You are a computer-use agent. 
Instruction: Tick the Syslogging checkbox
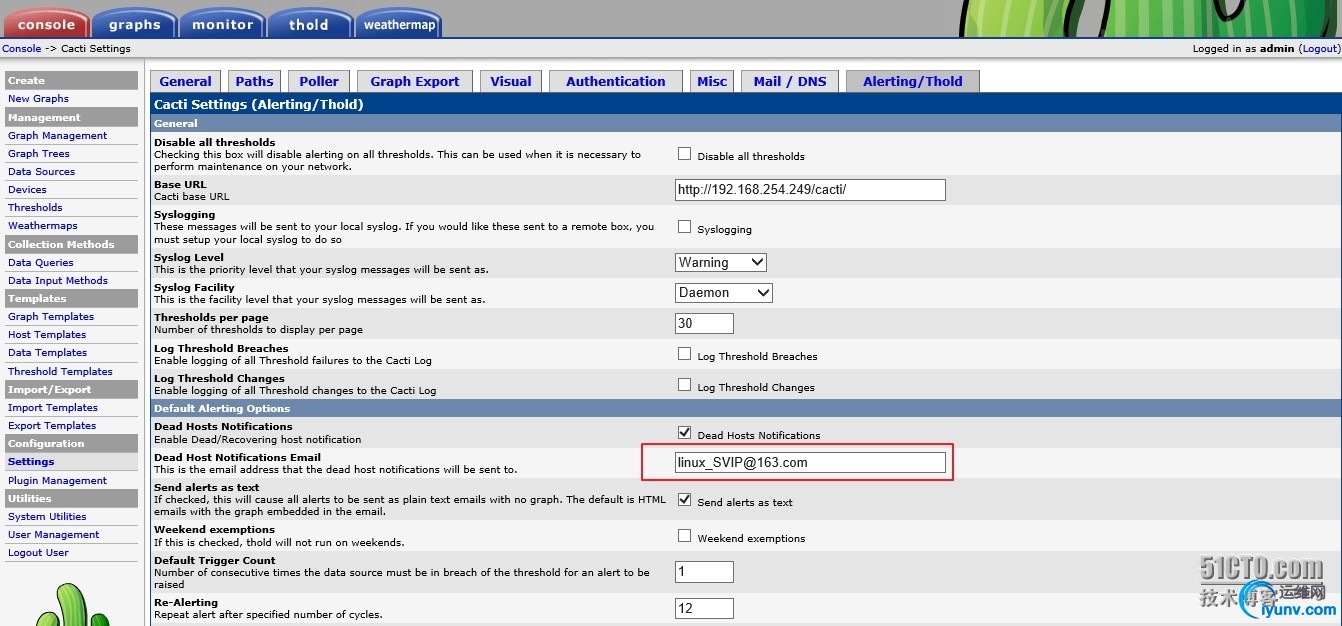[x=685, y=227]
